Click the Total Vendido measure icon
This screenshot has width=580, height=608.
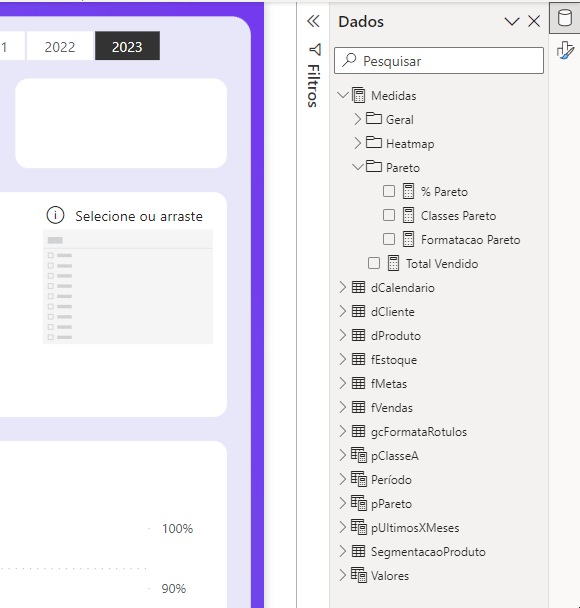393,263
